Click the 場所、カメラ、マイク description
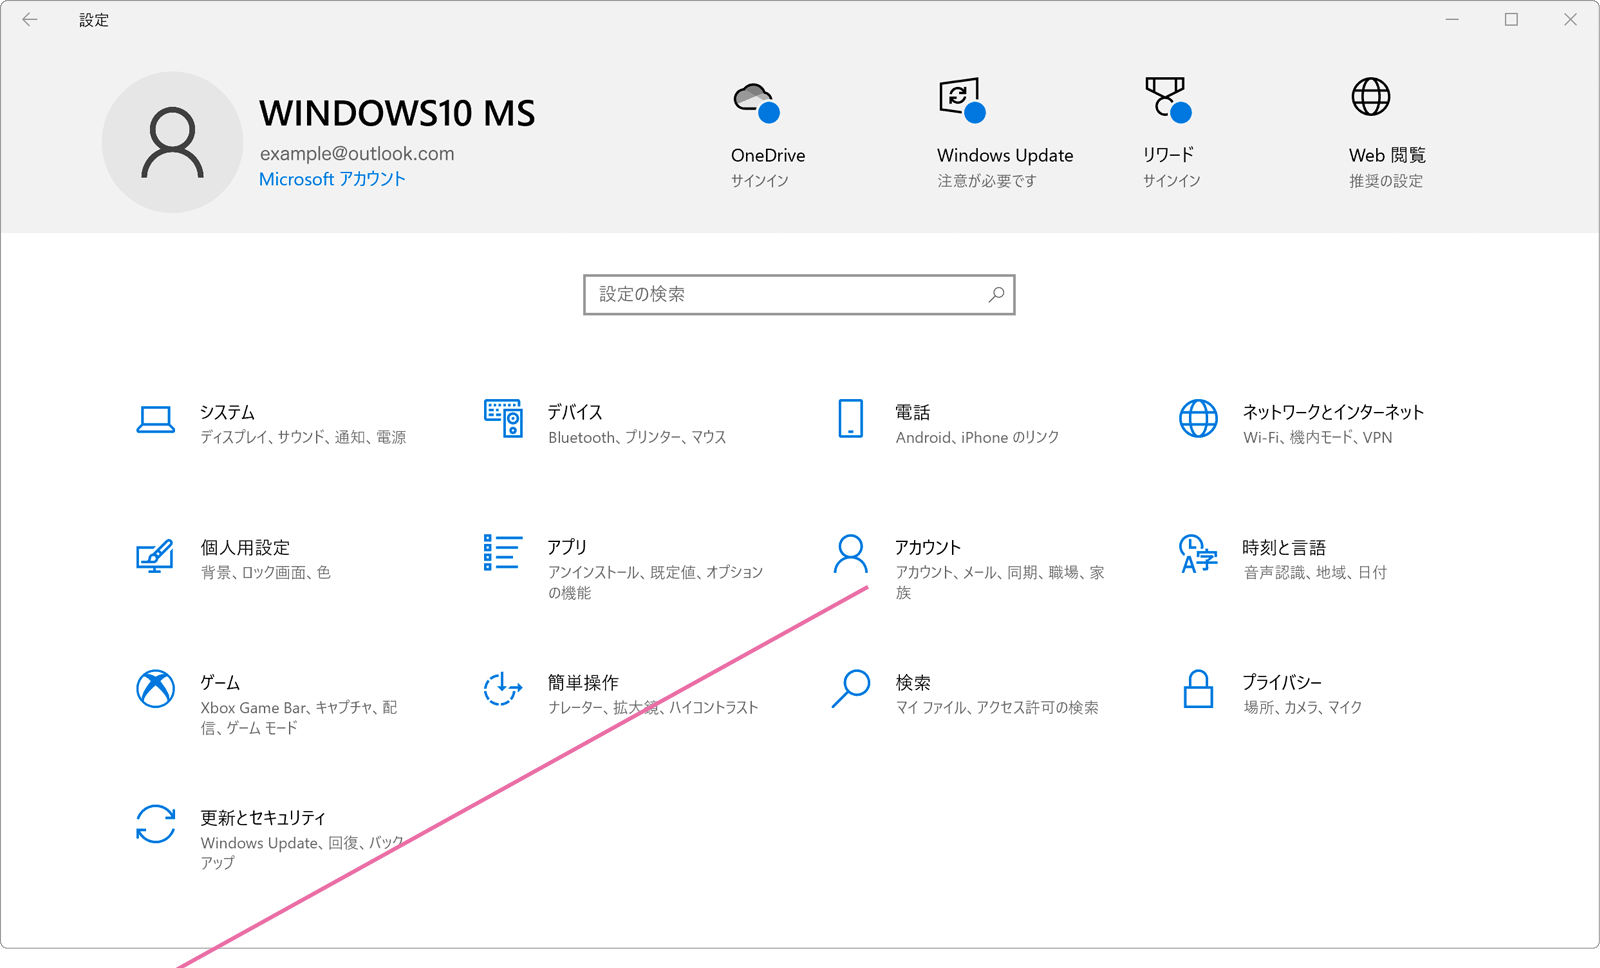Image resolution: width=1600 pixels, height=968 pixels. pos(1303,707)
